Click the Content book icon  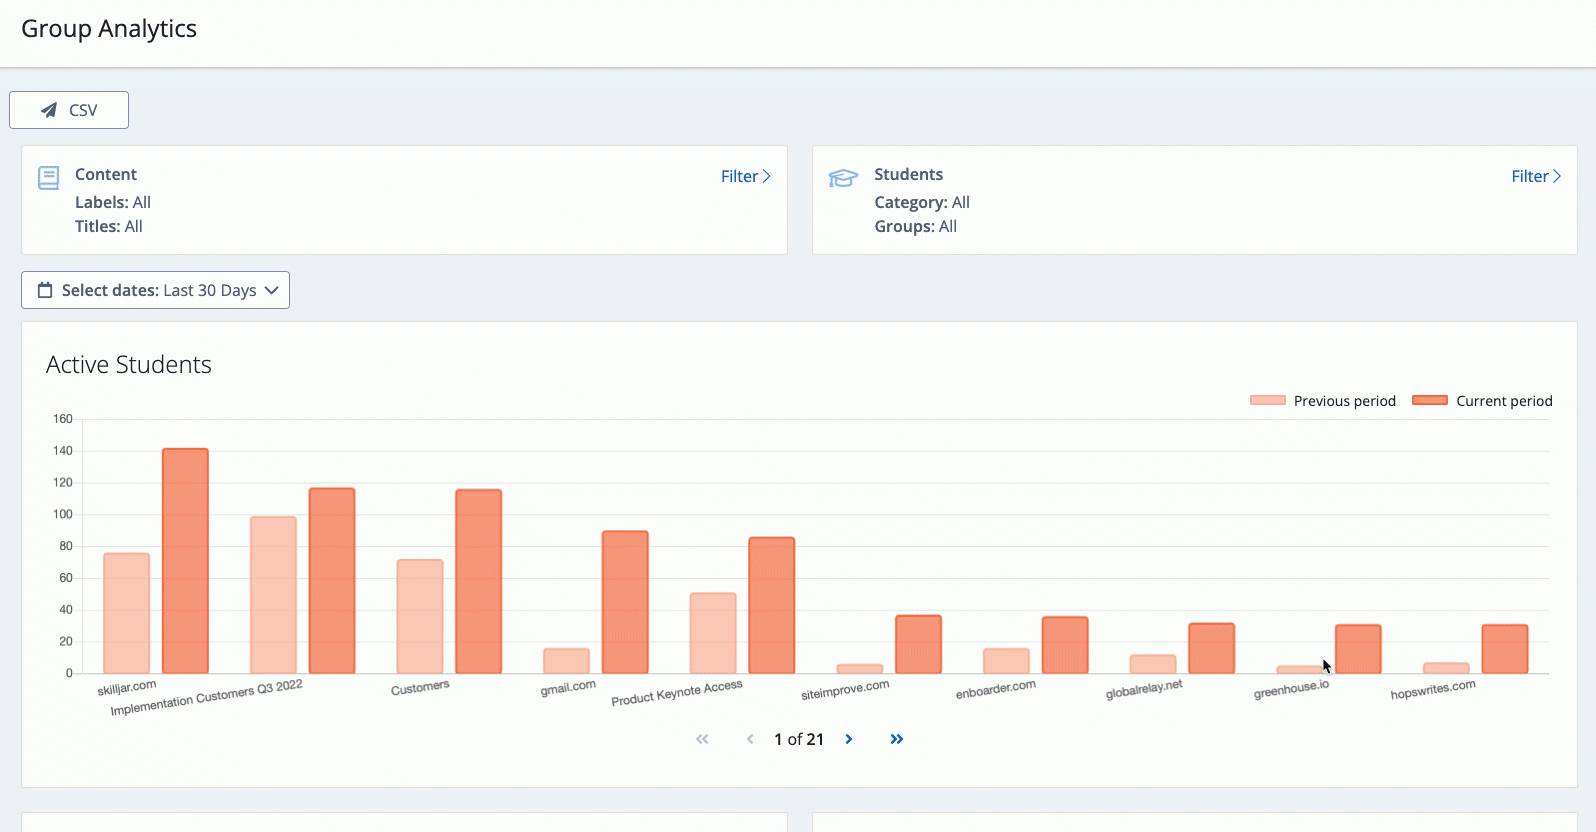[48, 178]
